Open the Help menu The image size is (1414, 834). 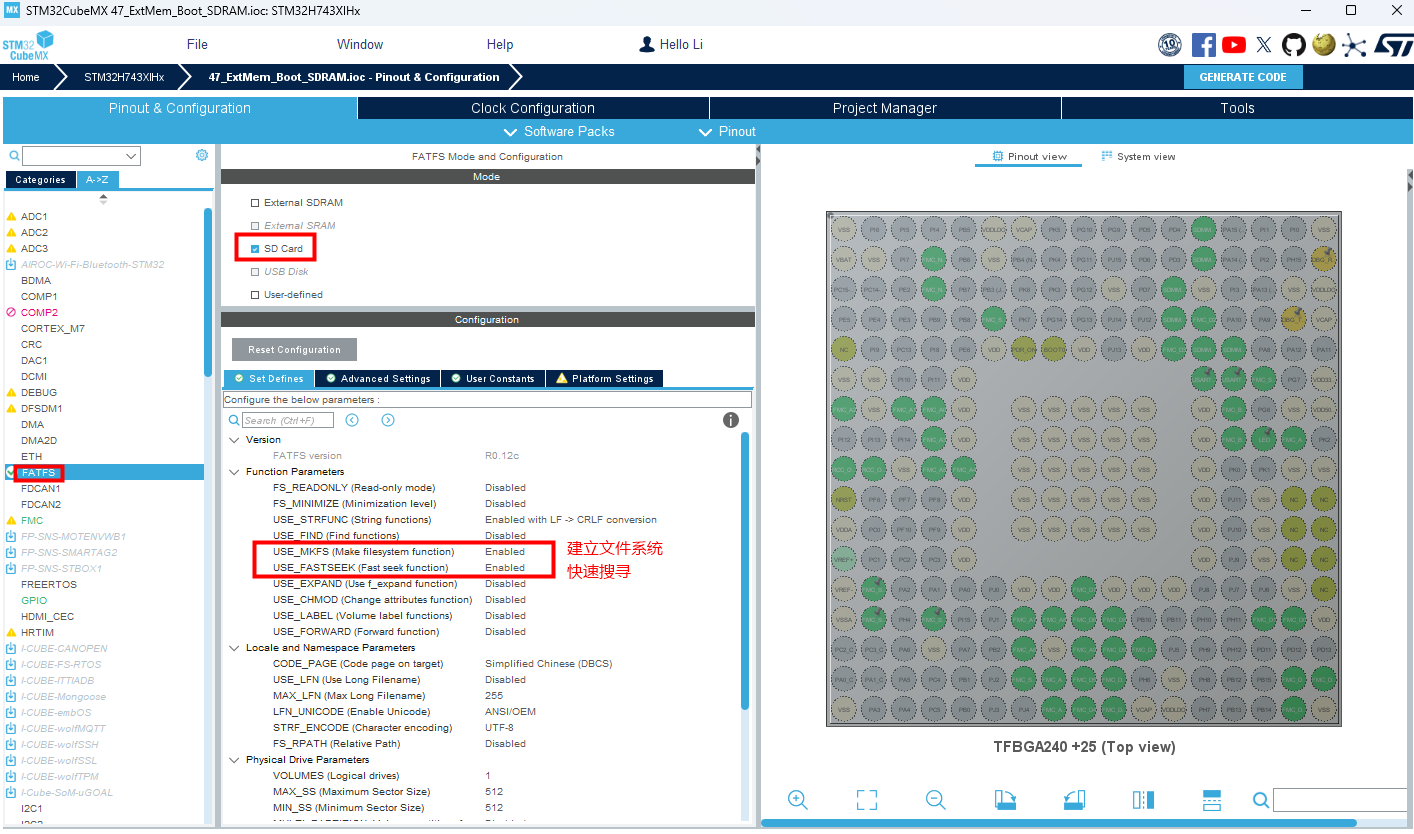[500, 44]
